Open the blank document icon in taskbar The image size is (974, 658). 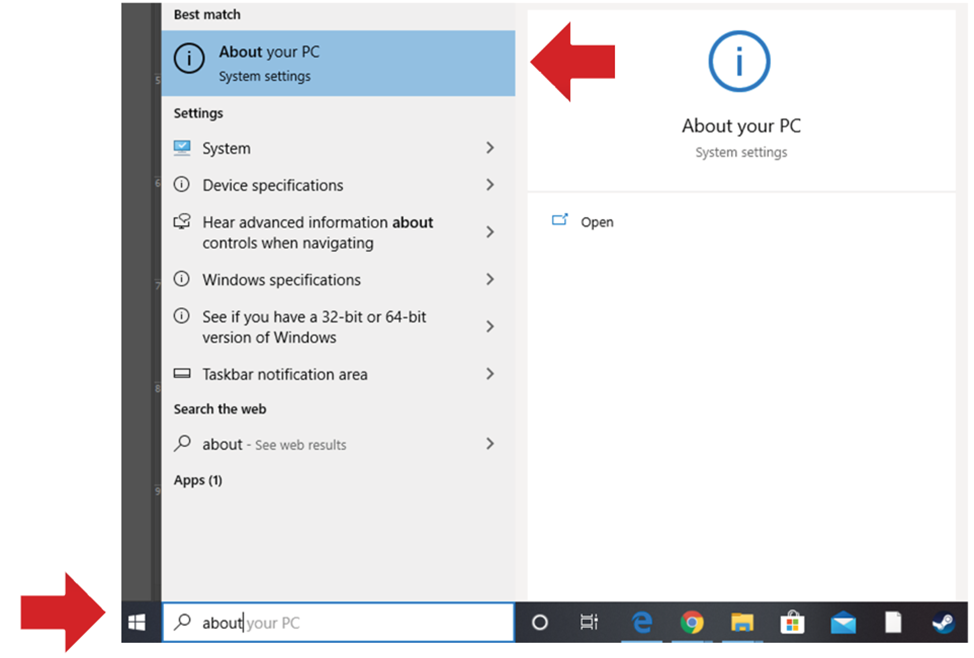click(893, 622)
